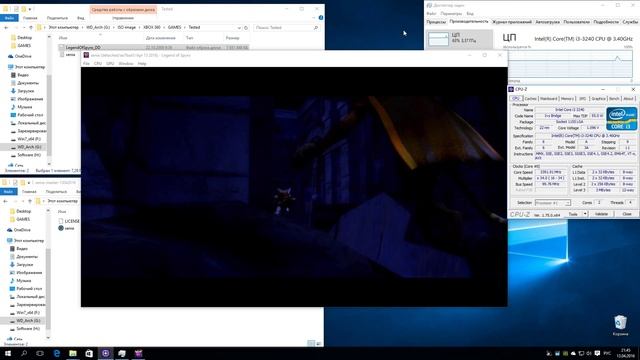Open Автозагрузка tab in Task Manager
The width and height of the screenshot is (640, 360).
click(x=547, y=22)
